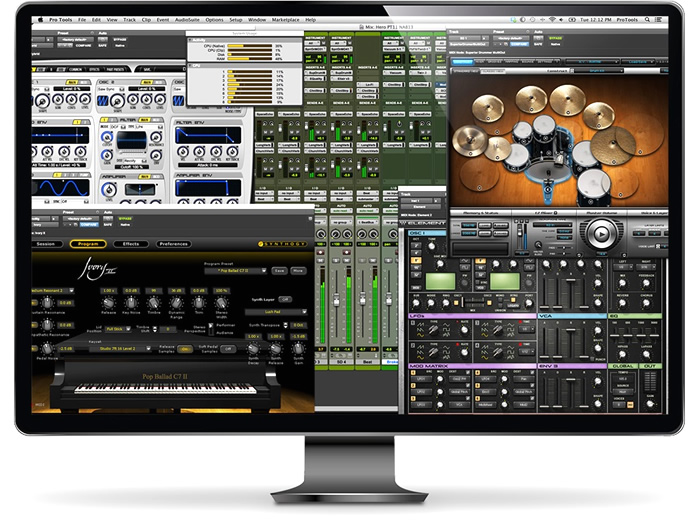Open the Pro Tools application menu

pos(60,20)
